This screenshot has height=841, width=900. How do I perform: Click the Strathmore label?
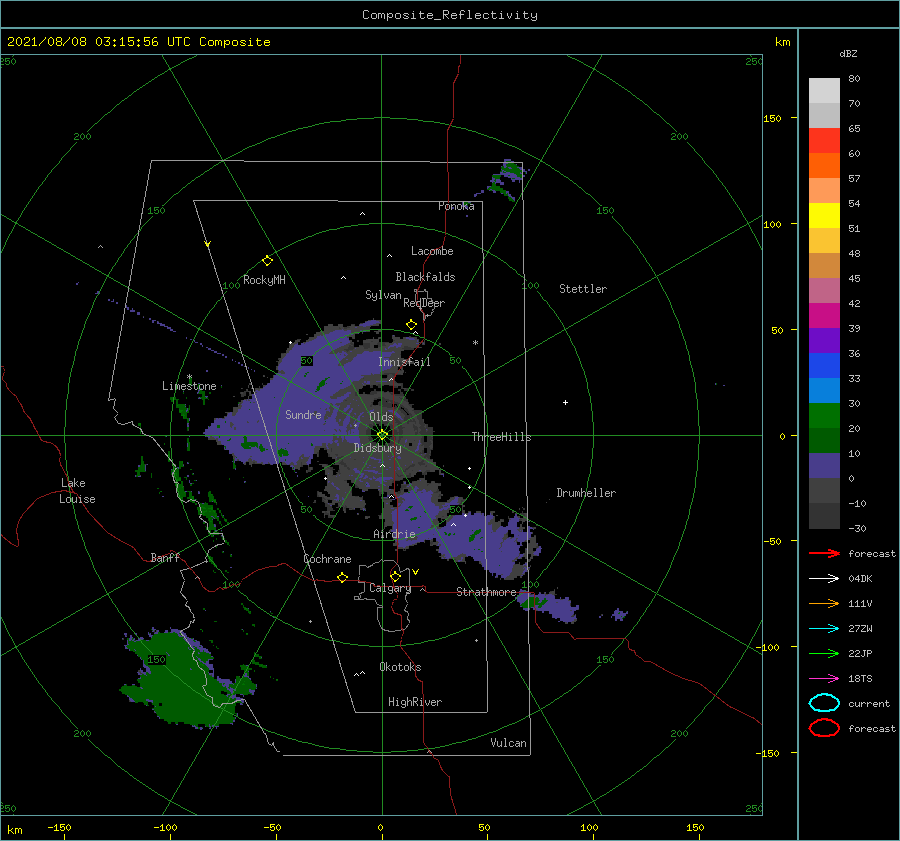(486, 592)
